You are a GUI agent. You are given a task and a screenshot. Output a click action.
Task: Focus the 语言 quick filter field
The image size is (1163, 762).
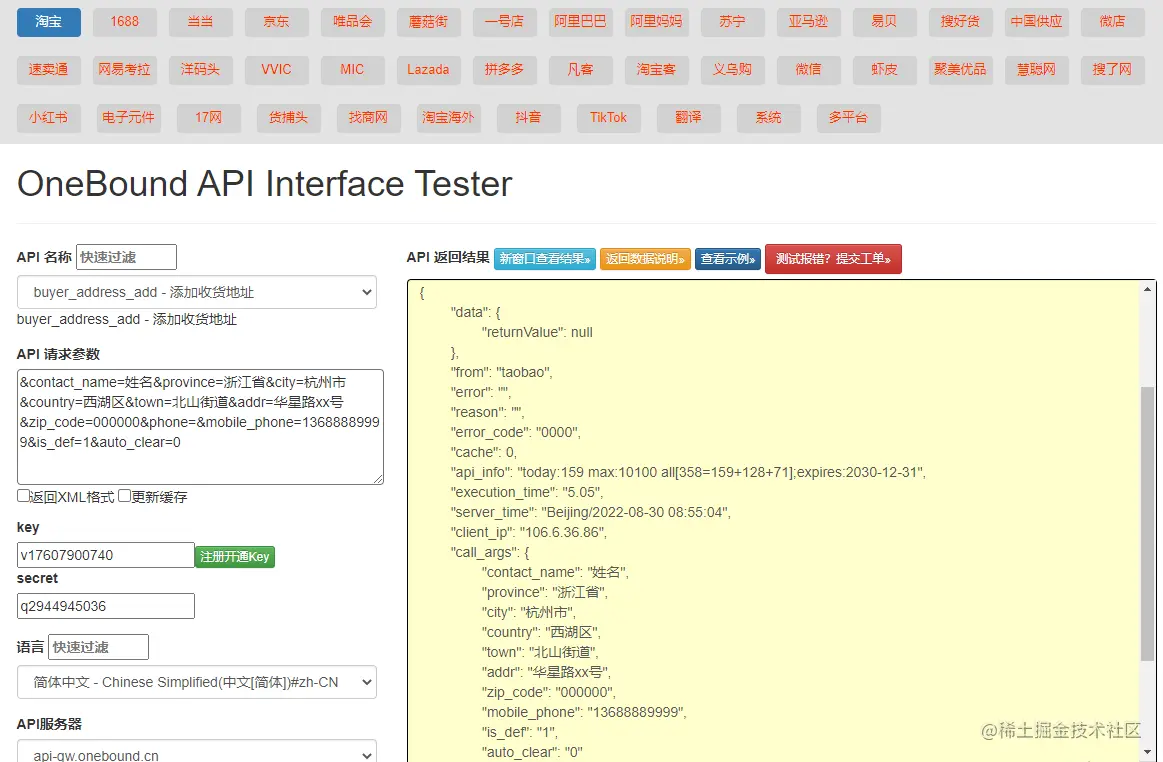(x=98, y=647)
